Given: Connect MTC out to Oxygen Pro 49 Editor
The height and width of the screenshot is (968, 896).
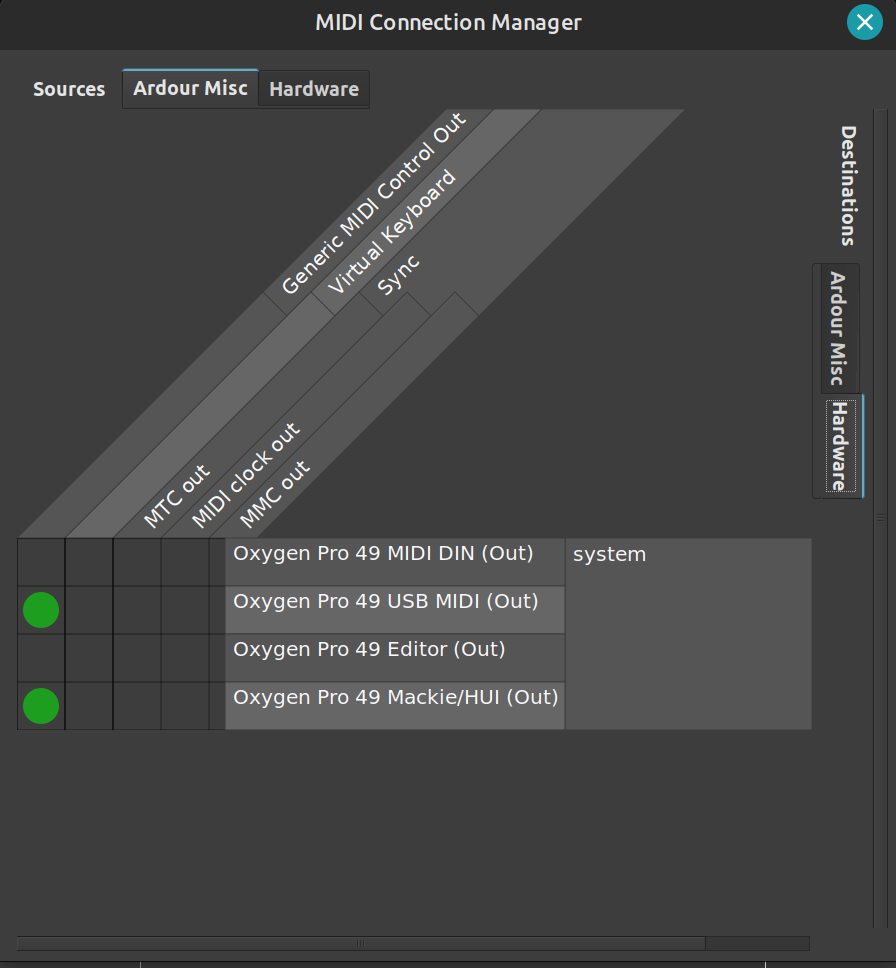Looking at the screenshot, I should (137, 658).
